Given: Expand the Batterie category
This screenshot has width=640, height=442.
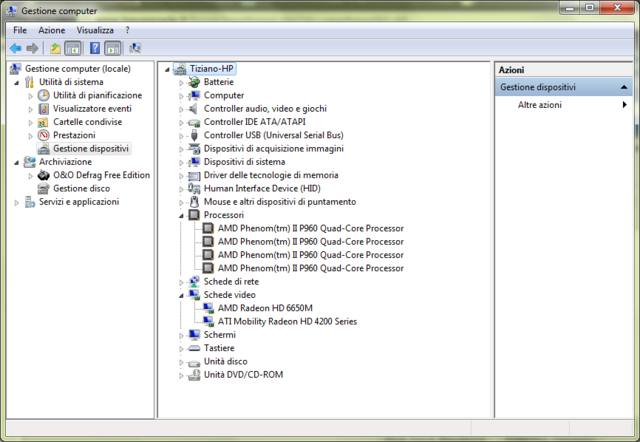Looking at the screenshot, I should [x=182, y=82].
